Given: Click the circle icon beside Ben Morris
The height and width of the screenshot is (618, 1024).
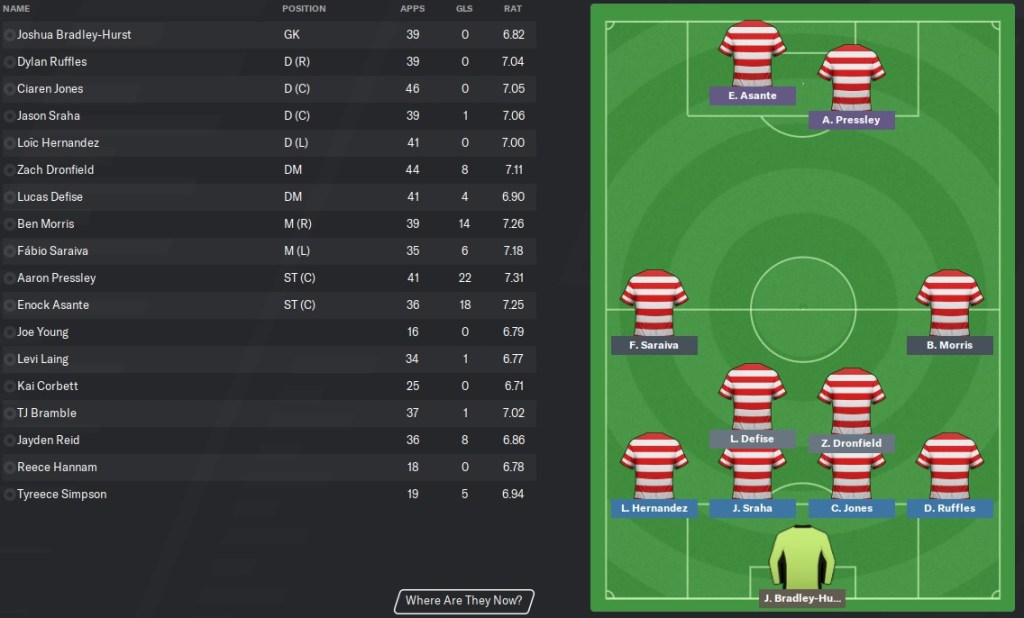Looking at the screenshot, I should [10, 224].
